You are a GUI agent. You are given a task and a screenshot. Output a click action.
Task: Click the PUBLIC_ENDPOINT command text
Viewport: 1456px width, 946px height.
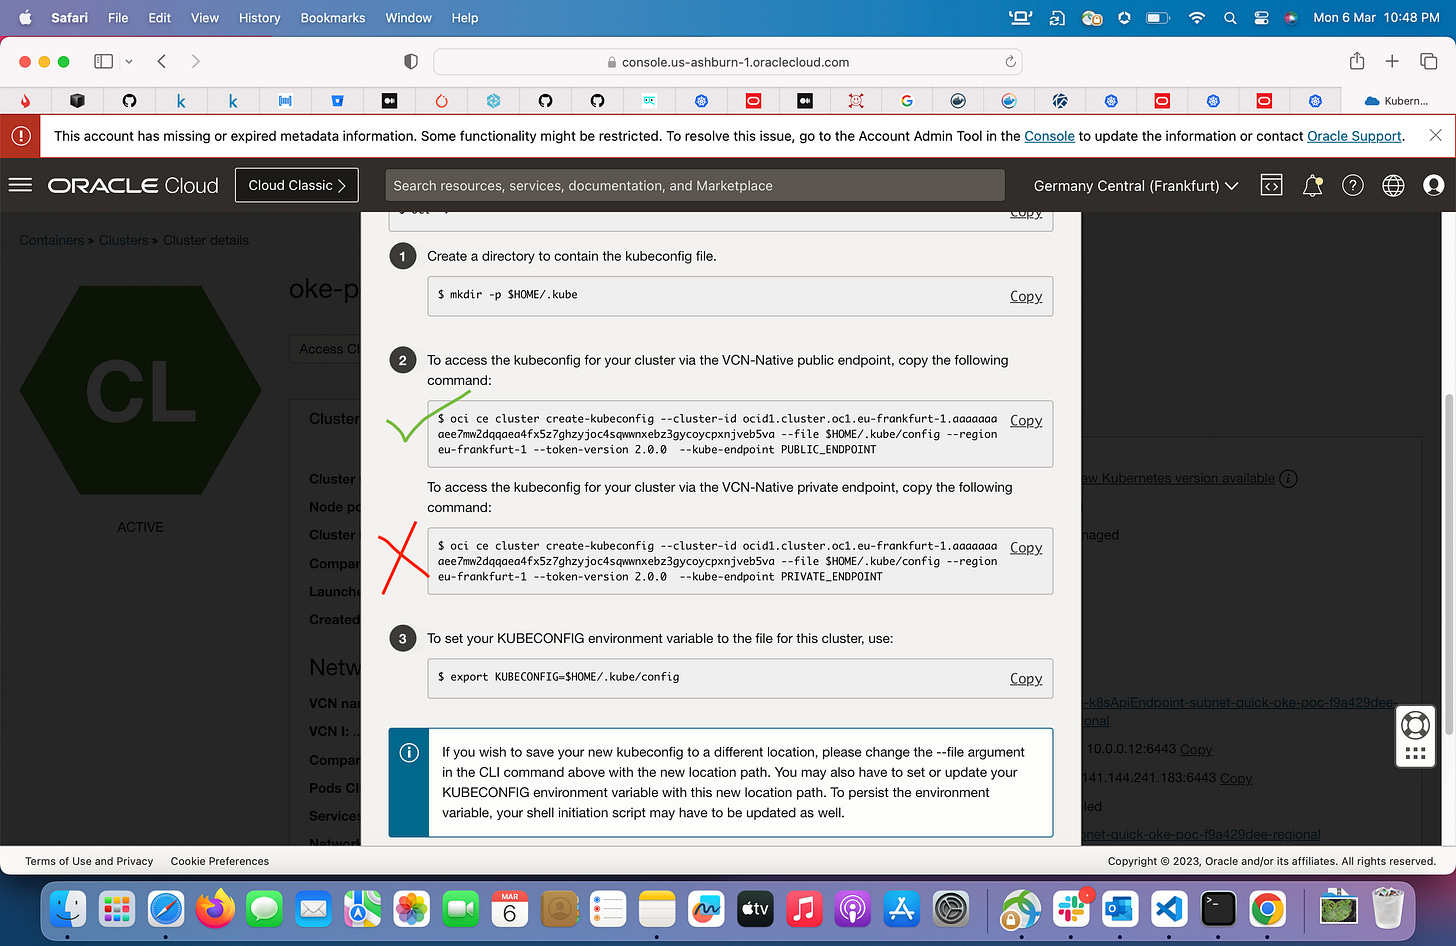point(717,434)
